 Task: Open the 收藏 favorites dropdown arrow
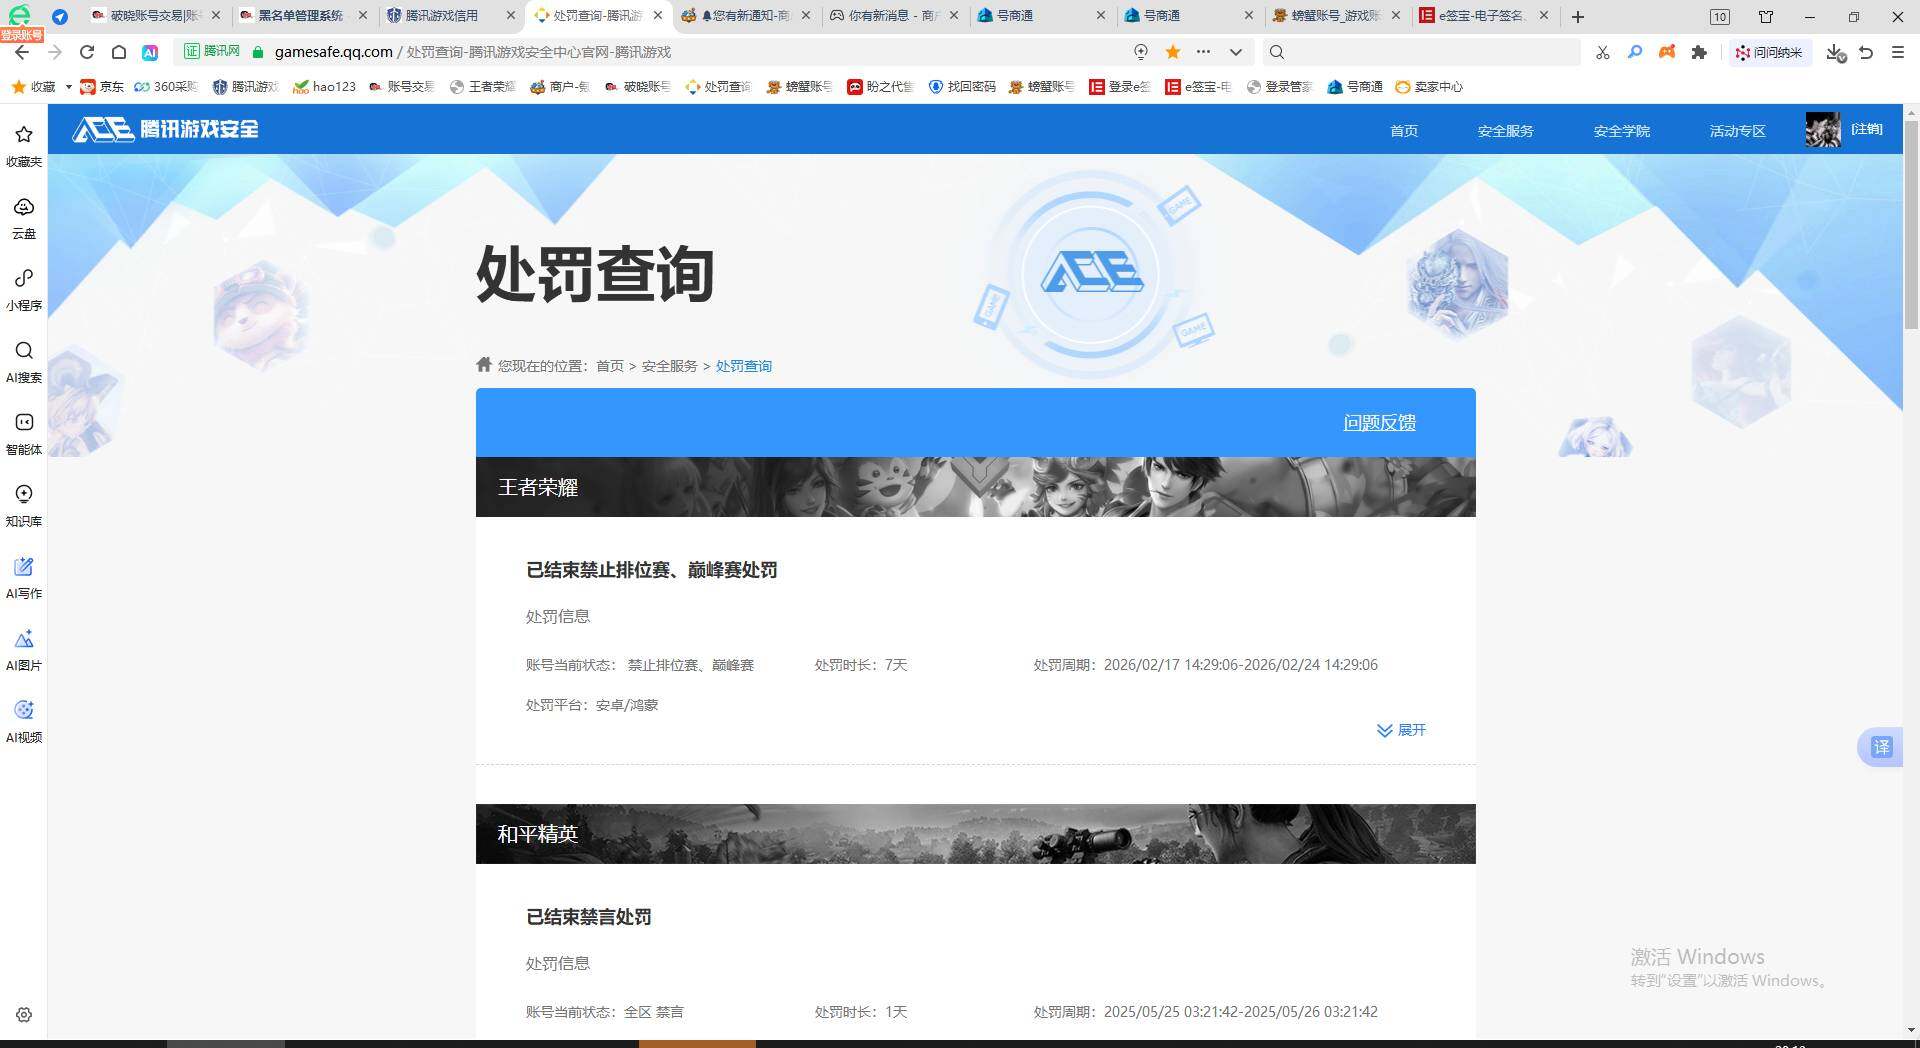point(66,86)
